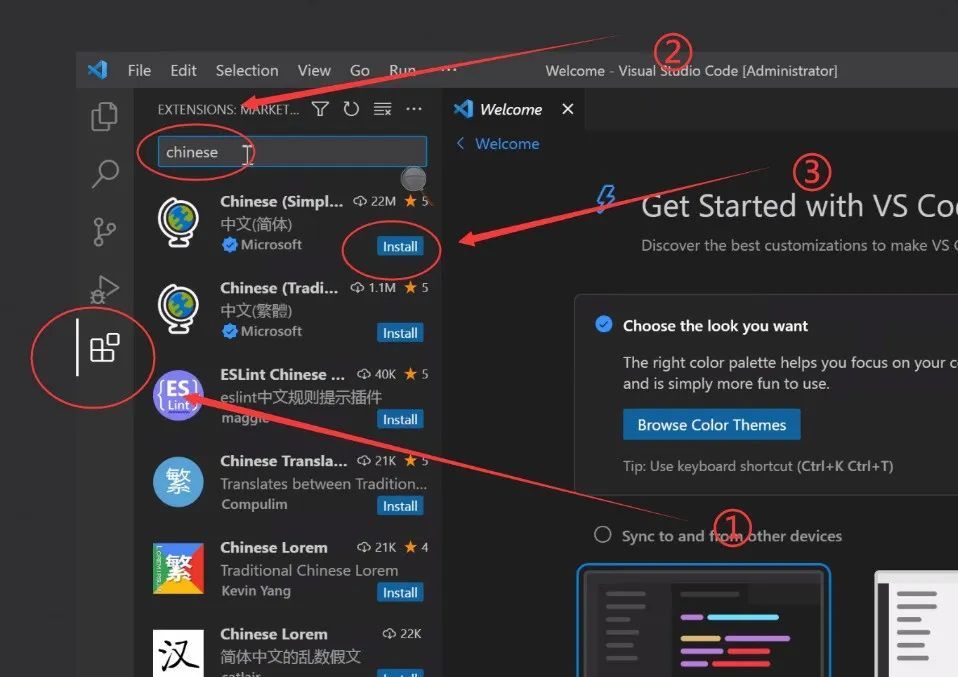Viewport: 958px width, 677px height.
Task: Pick the light theme preview thumbnail
Action: 916,623
